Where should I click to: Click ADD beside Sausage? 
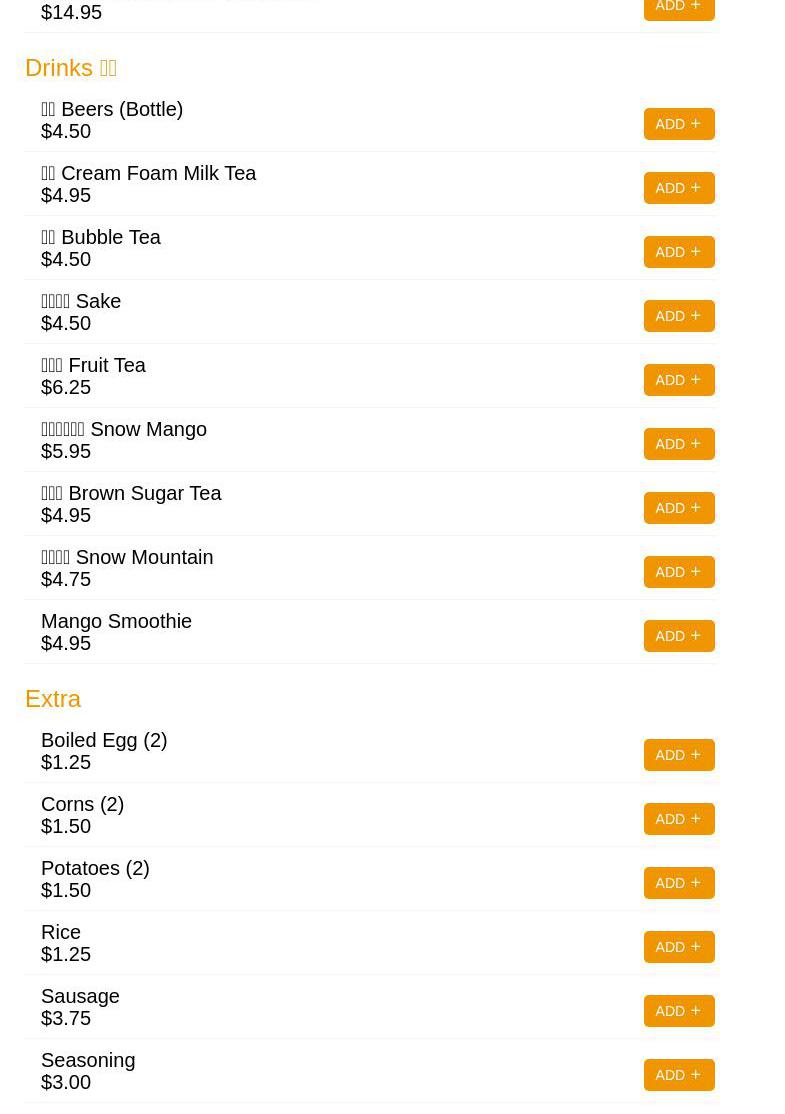[x=678, y=1011]
